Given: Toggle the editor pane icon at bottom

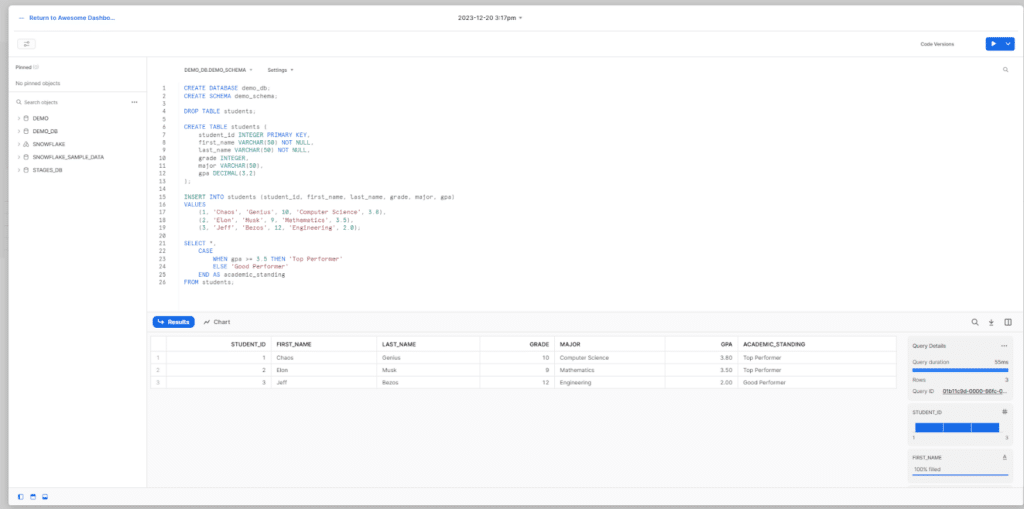Looking at the screenshot, I should pos(33,497).
